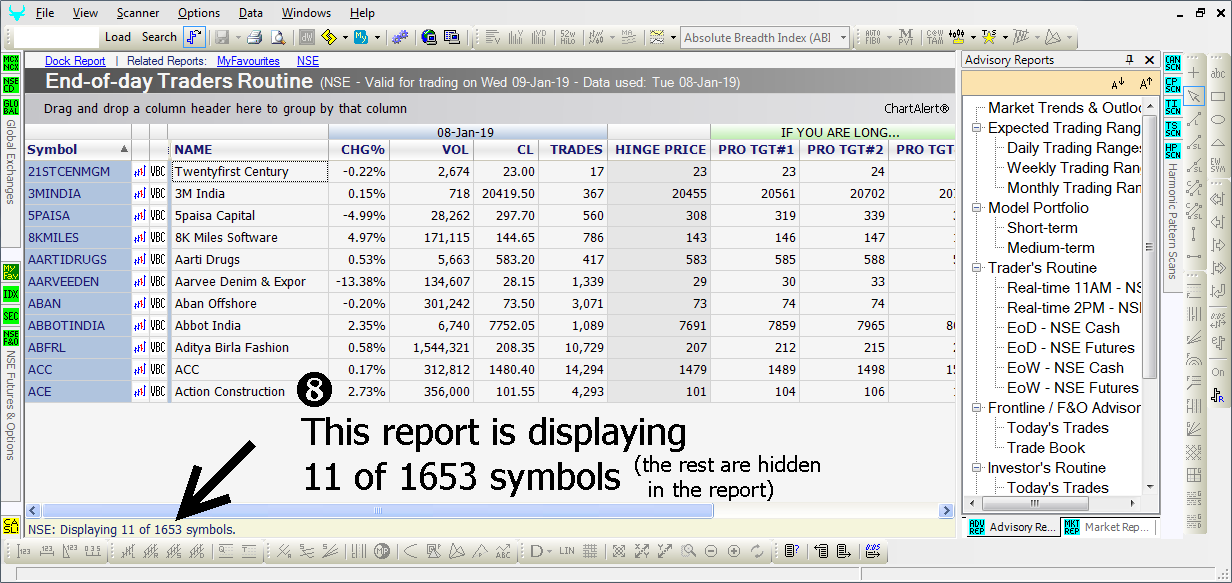
Task: Select EoD - NSE Cash report
Action: point(1063,328)
